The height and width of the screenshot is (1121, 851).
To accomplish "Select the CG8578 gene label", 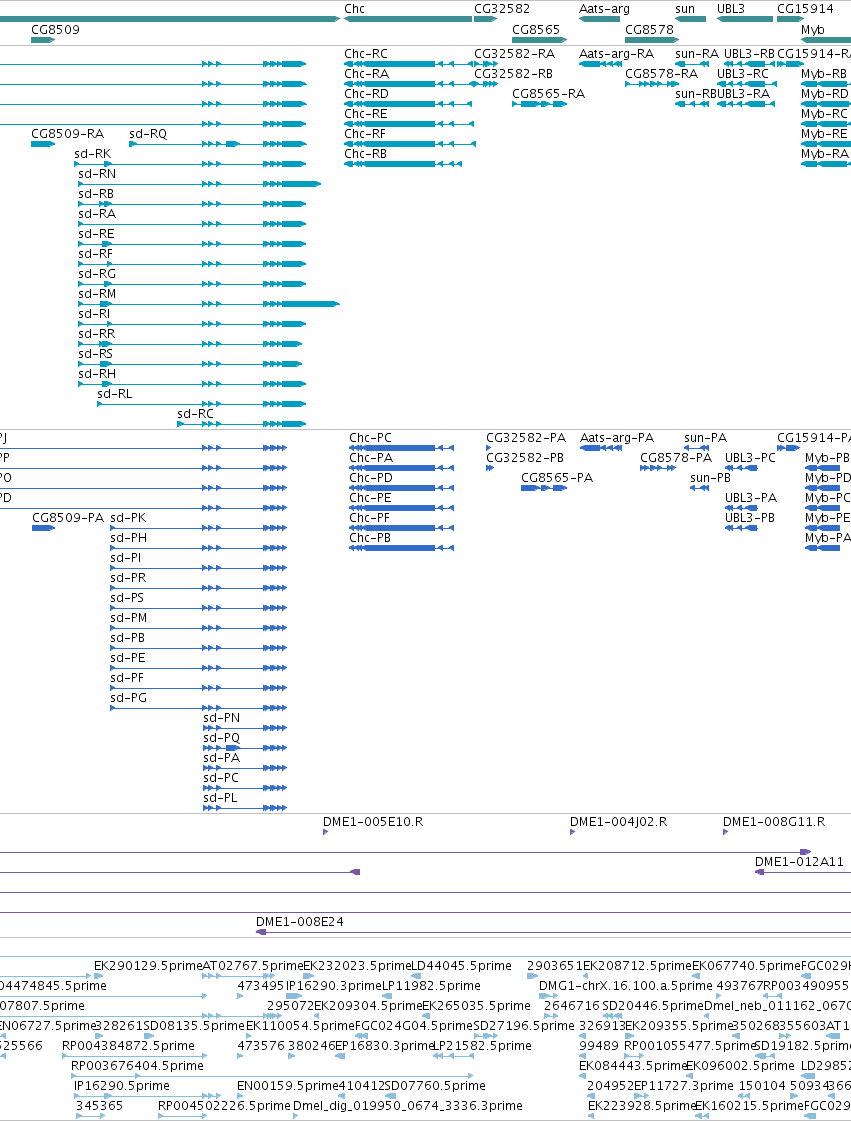I will [649, 29].
